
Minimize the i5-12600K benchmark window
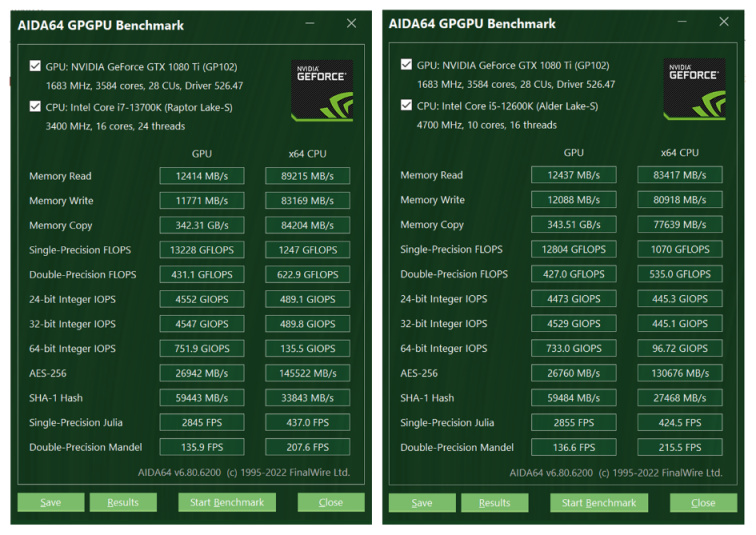(682, 21)
